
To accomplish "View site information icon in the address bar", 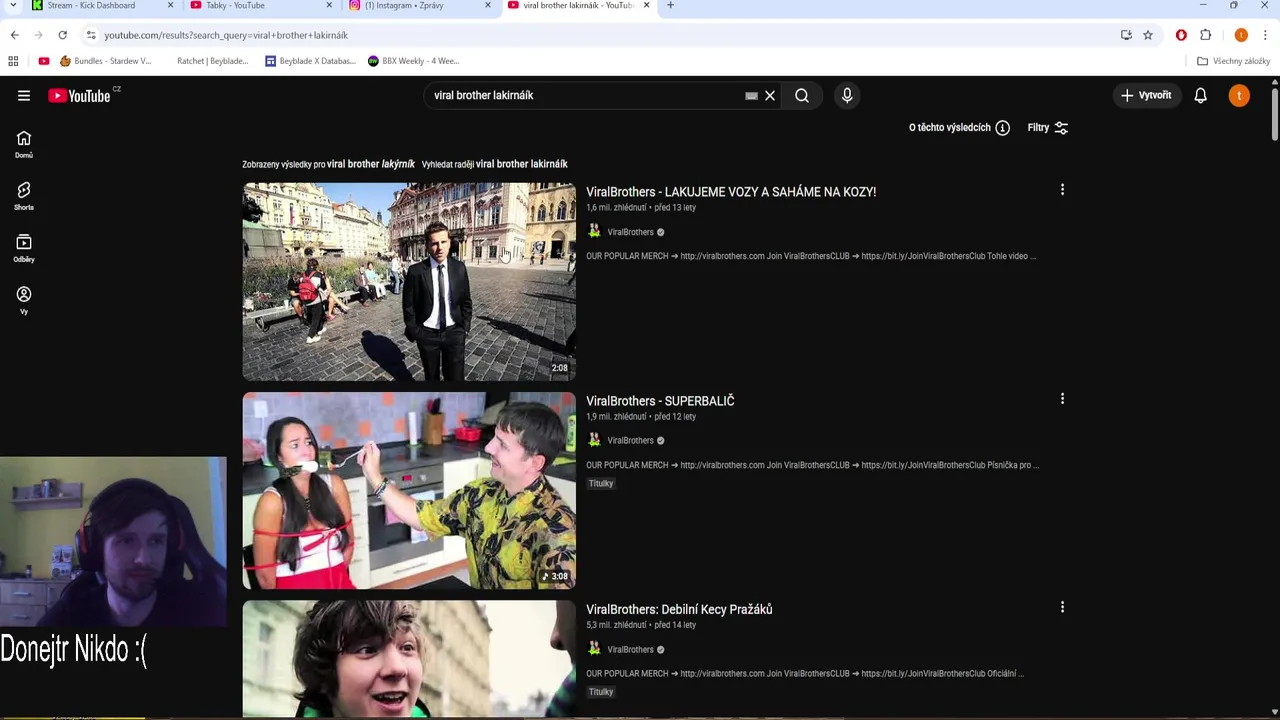I will pos(91,35).
